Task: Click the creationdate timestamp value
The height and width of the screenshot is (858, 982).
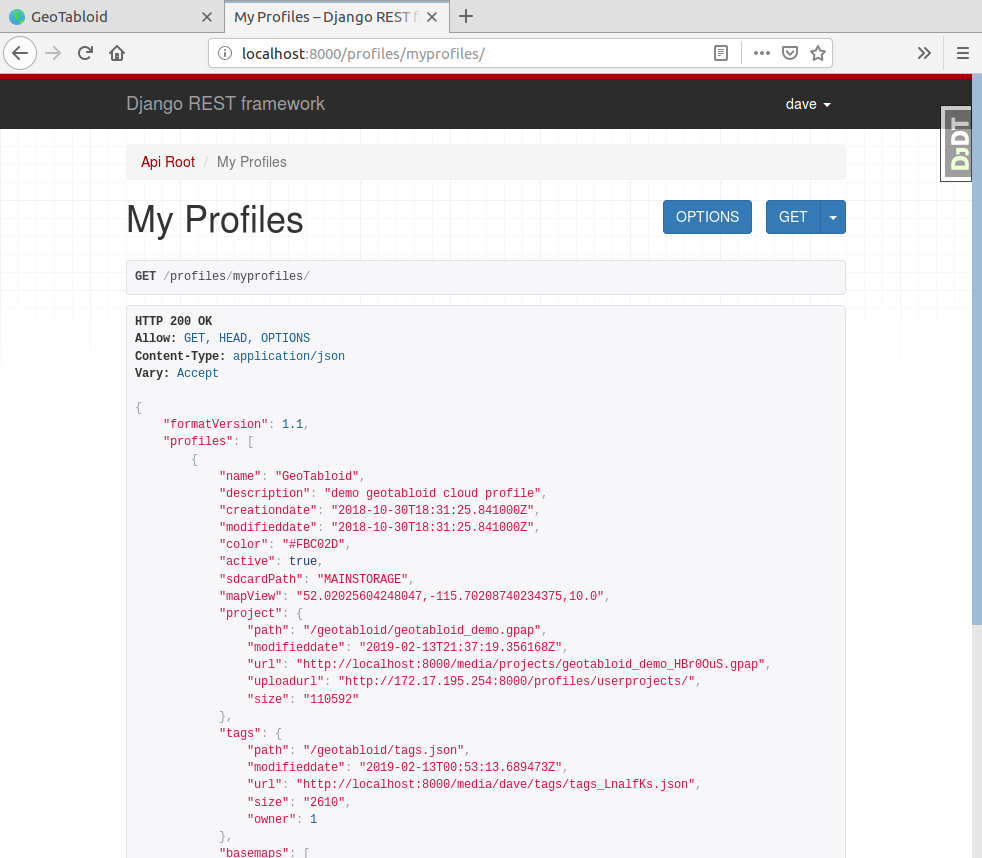Action: (x=432, y=510)
